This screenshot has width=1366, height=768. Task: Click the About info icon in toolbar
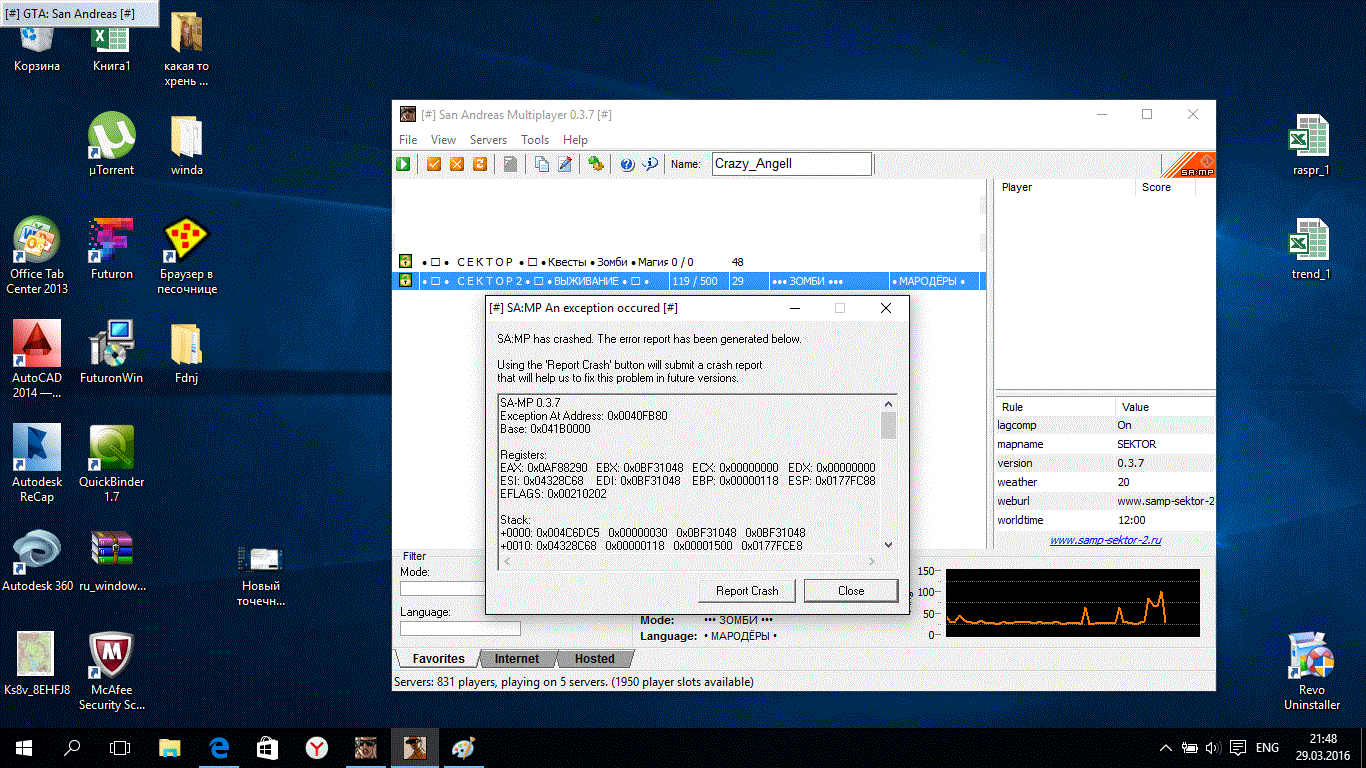point(650,164)
